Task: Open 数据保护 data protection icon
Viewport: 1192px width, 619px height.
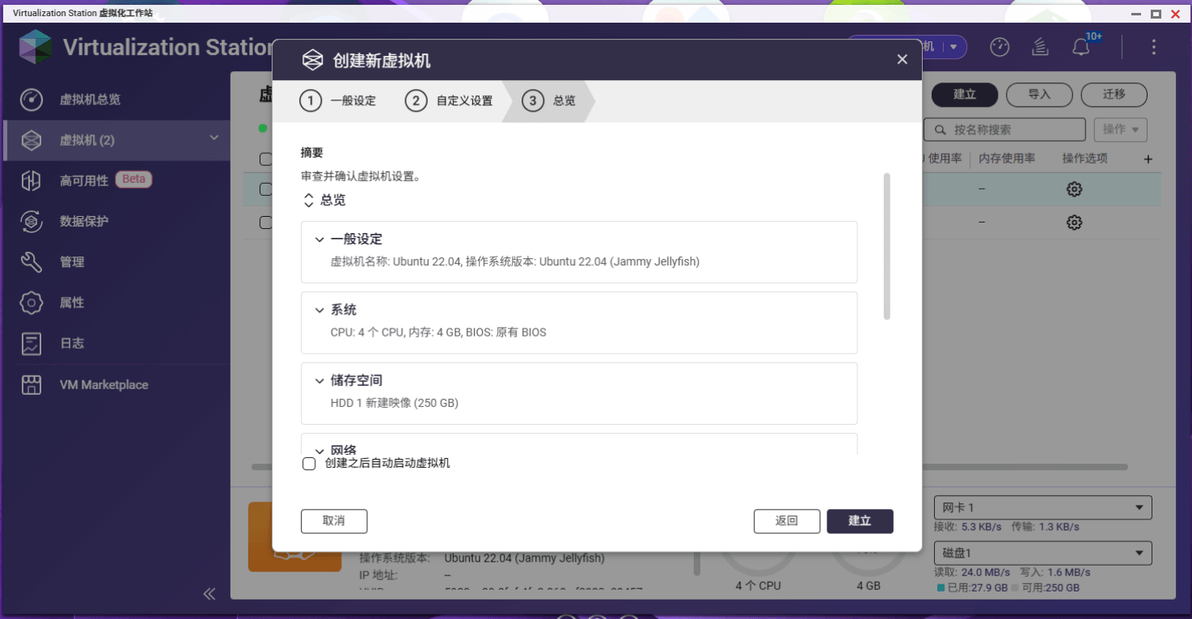Action: tap(31, 221)
